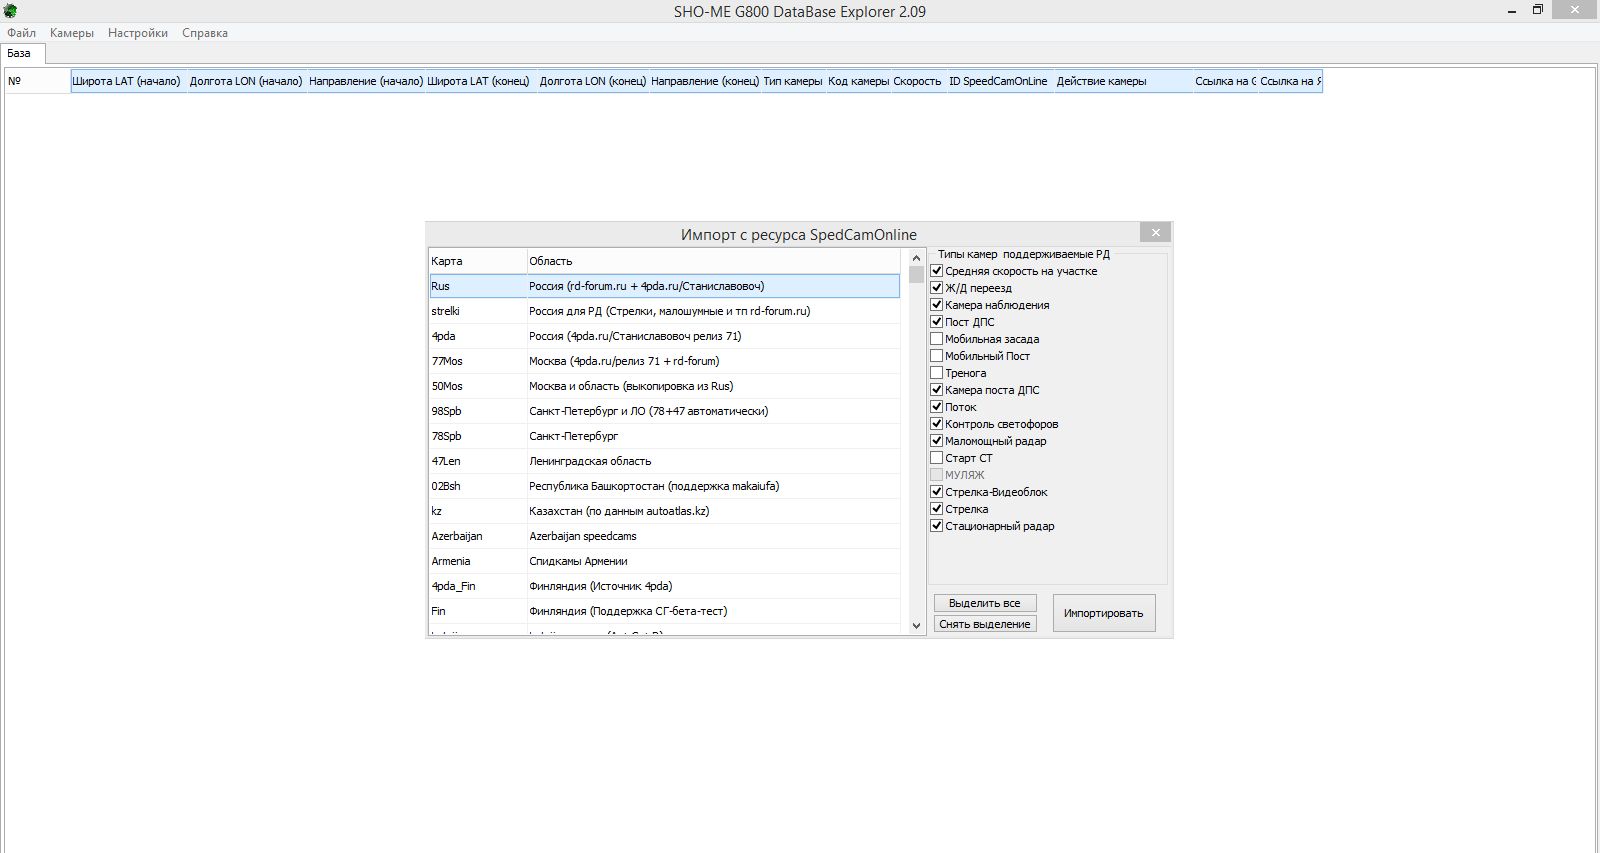The image size is (1600, 853).
Task: Click the list scrollbar down arrow
Action: click(916, 626)
